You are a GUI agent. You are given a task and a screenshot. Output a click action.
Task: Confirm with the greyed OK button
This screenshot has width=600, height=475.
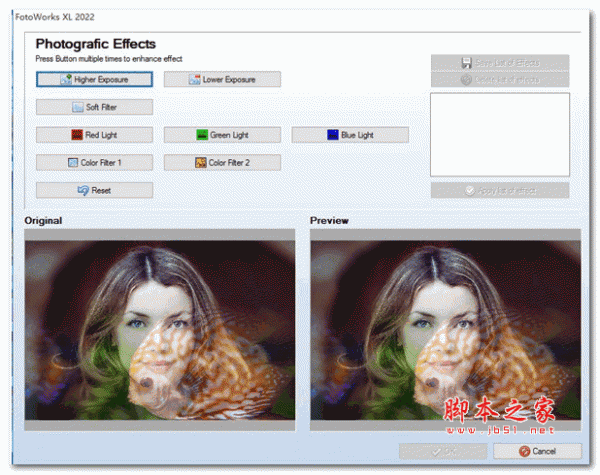[443, 452]
